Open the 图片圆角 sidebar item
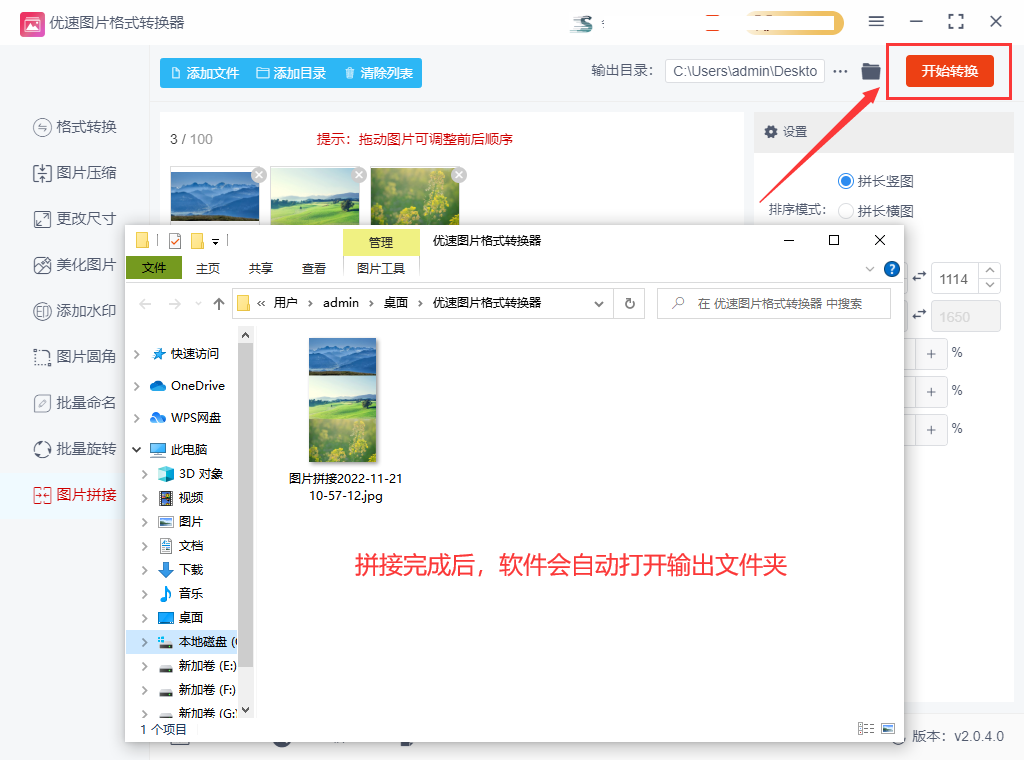Screen dimensions: 1024x760 click(74, 356)
